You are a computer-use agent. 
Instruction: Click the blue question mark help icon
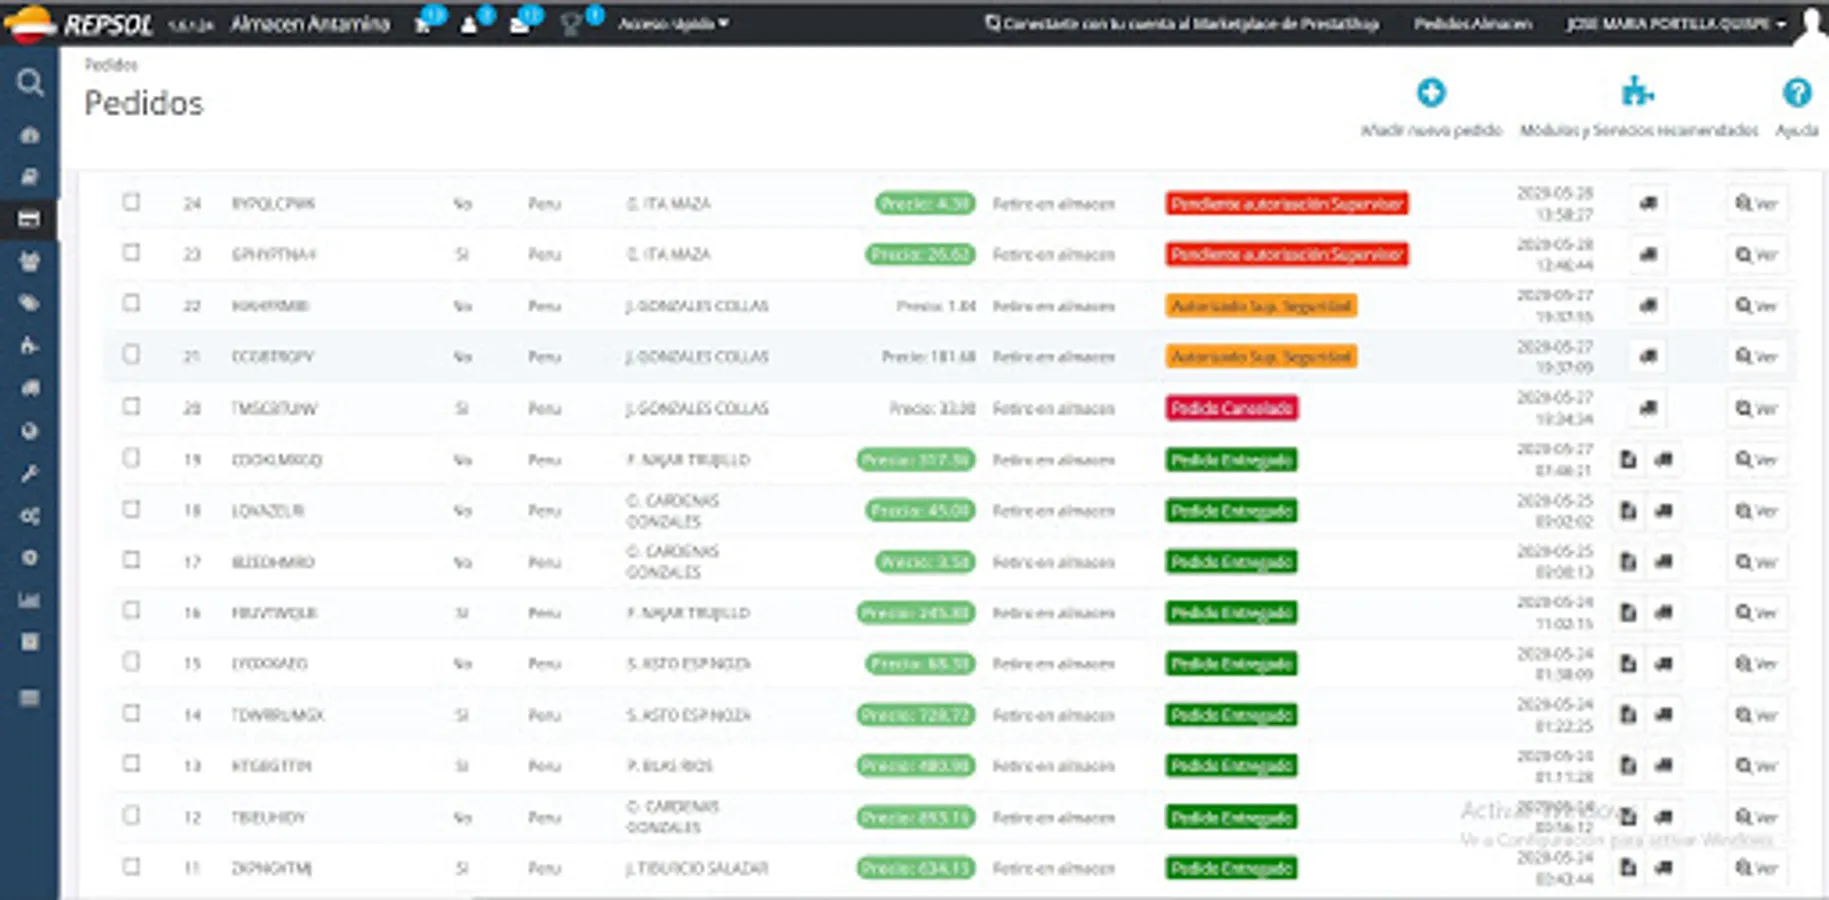1797,93
